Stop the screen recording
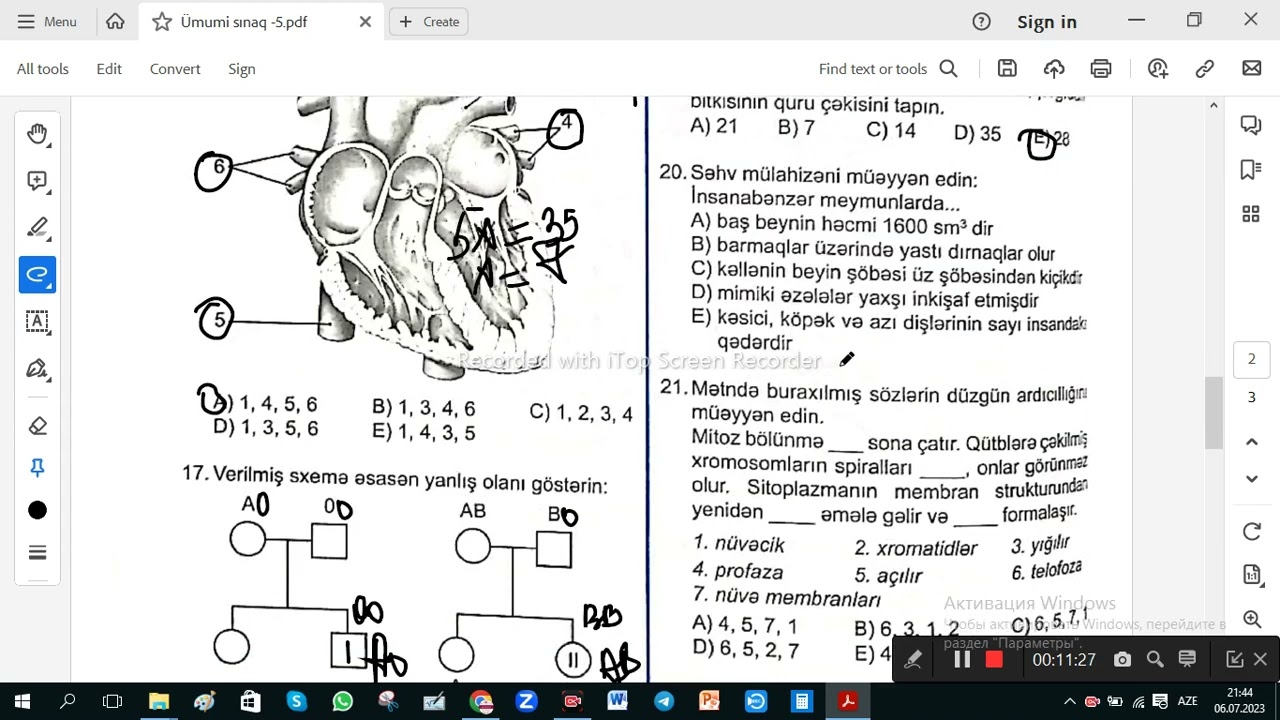This screenshot has height=720, width=1280. click(x=994, y=660)
